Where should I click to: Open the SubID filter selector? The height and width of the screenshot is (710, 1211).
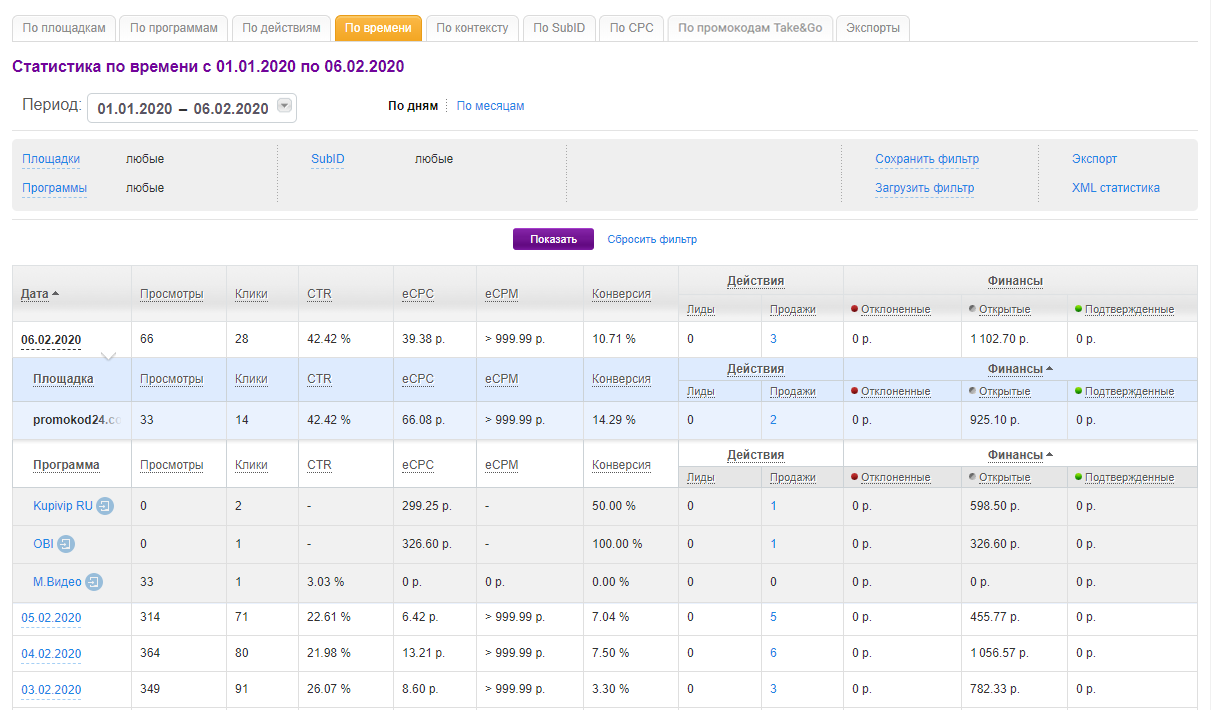coord(327,159)
